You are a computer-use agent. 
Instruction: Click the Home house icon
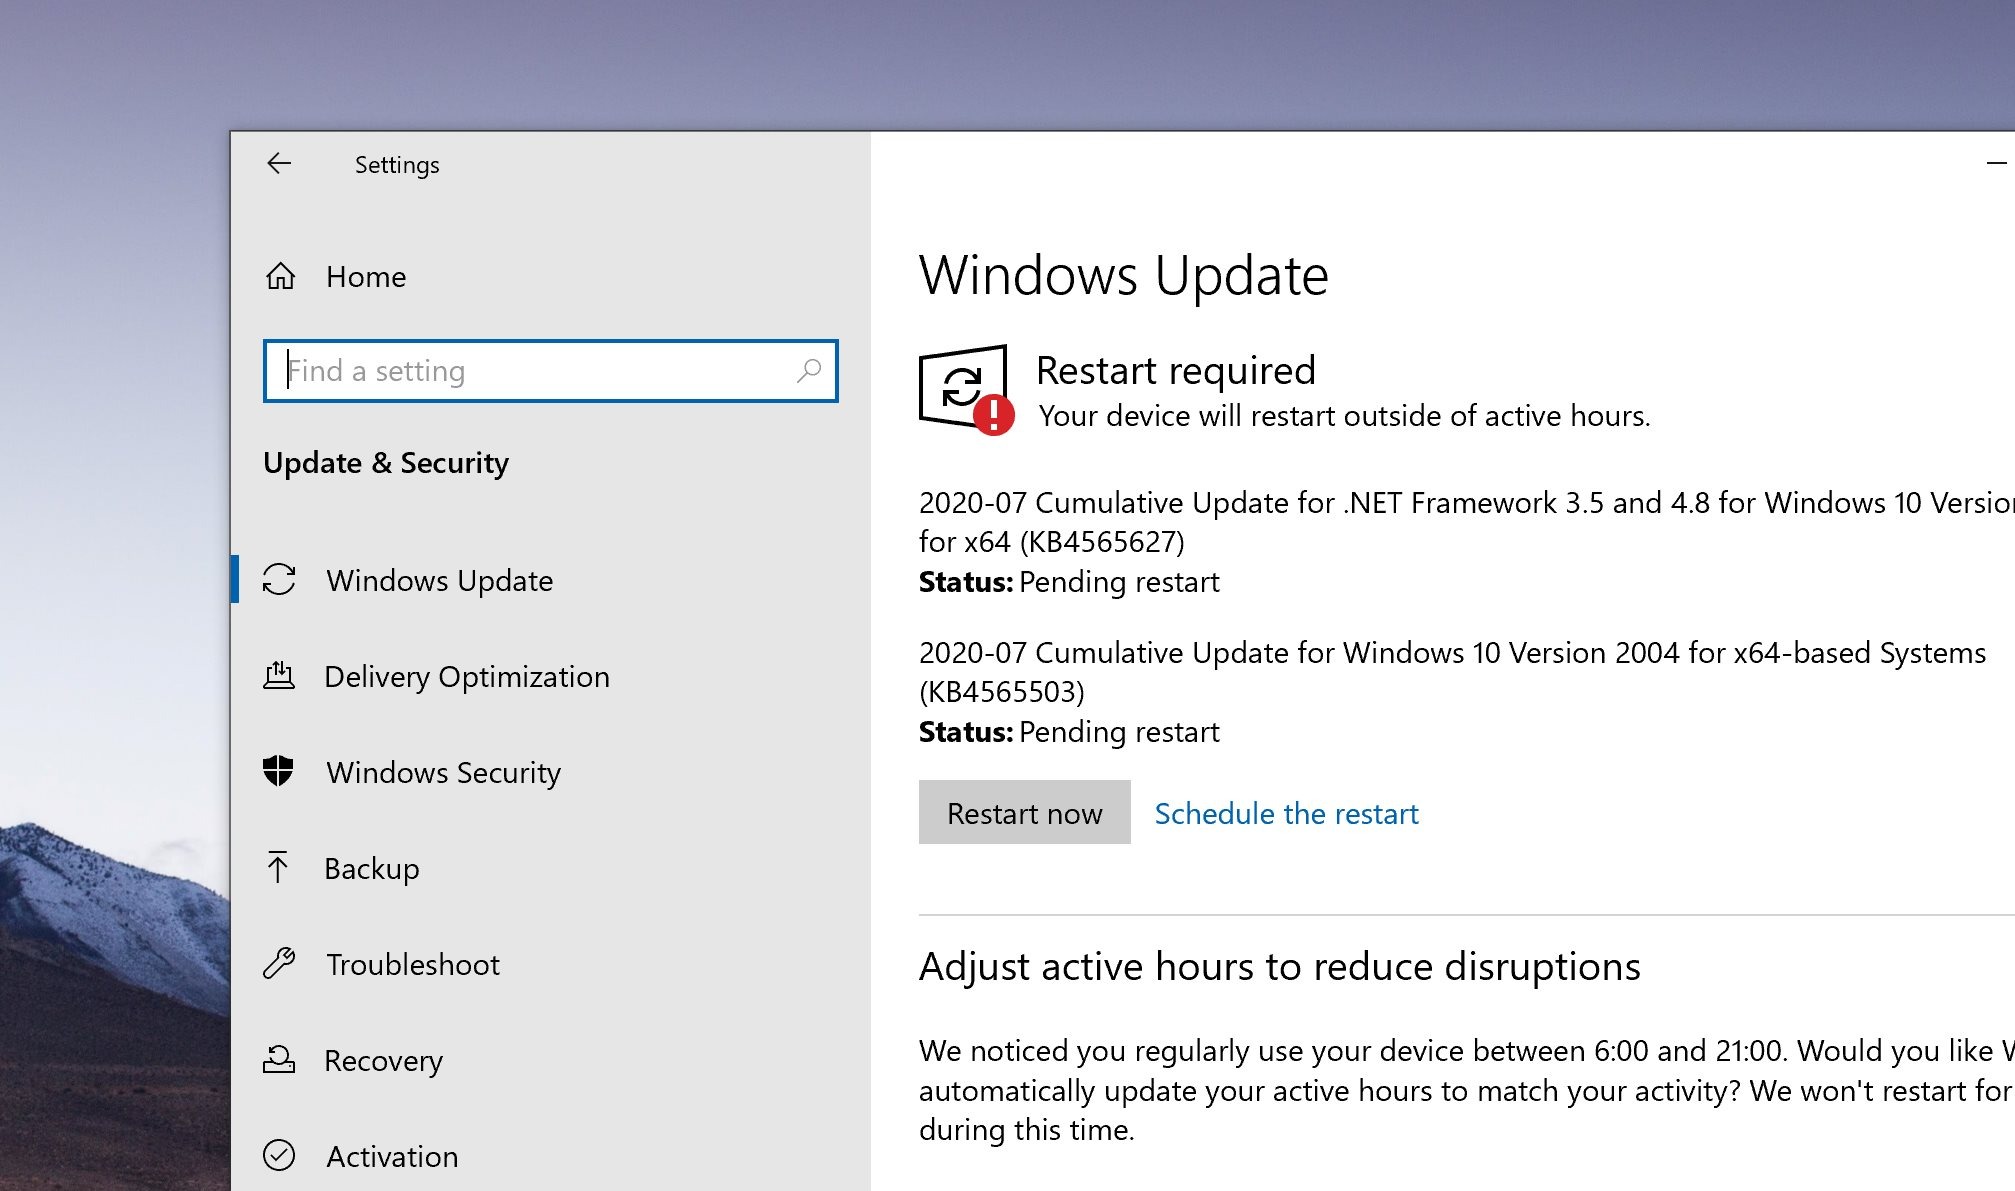pyautogui.click(x=281, y=276)
